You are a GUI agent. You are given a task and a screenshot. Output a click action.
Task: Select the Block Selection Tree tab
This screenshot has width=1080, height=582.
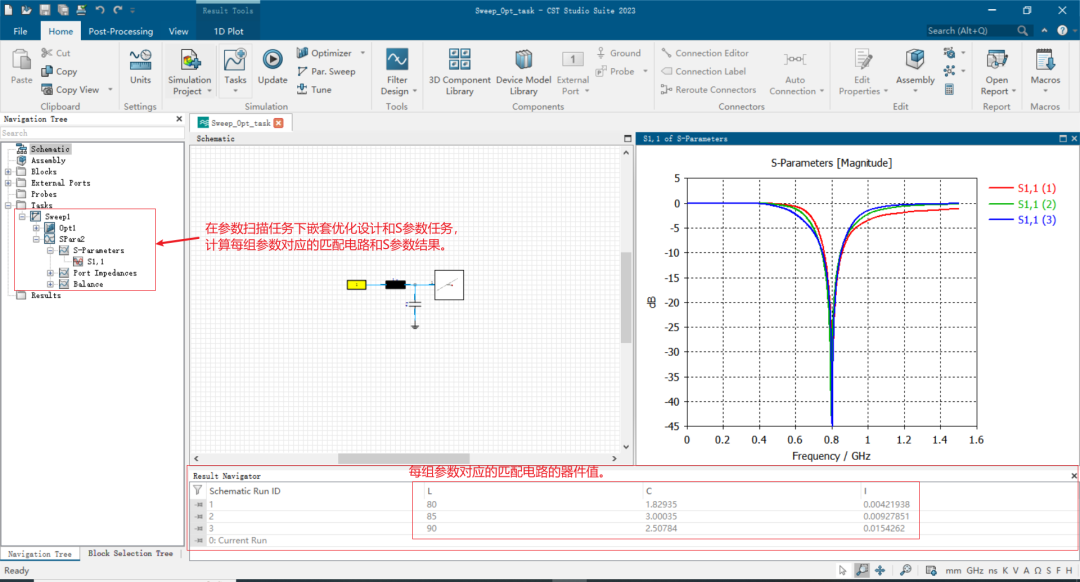(130, 553)
